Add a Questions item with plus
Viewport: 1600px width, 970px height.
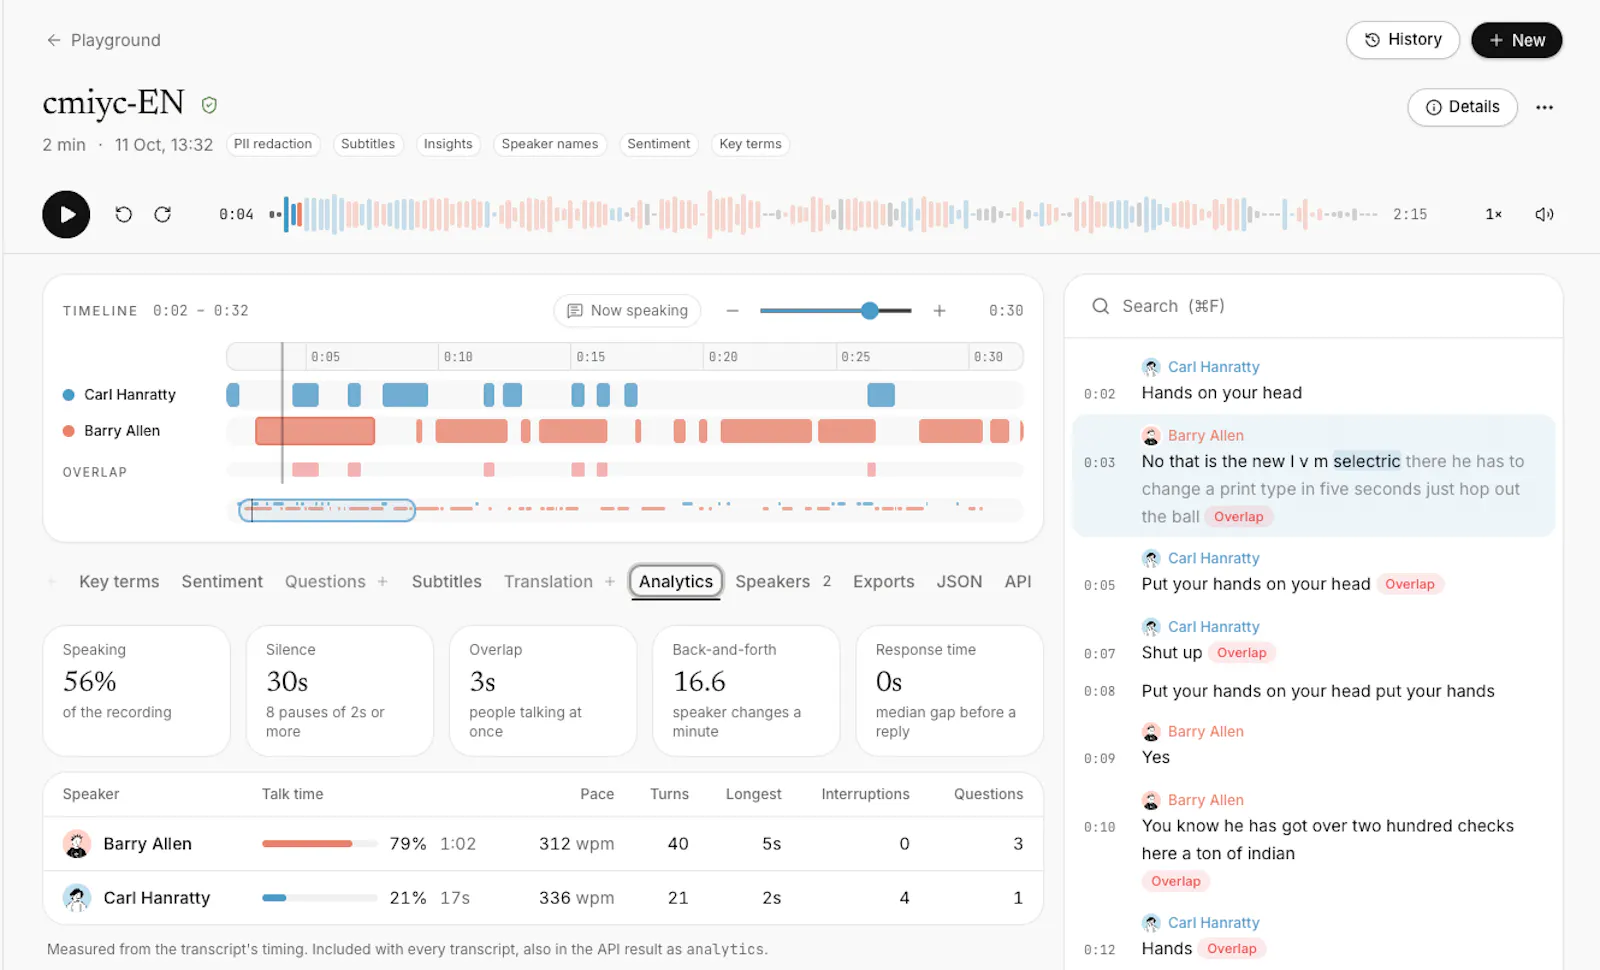tap(382, 582)
